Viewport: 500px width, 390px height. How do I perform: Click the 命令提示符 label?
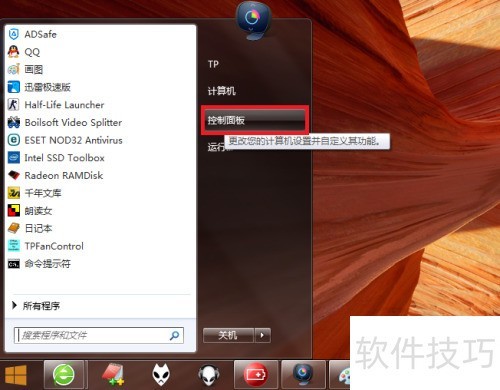click(48, 264)
